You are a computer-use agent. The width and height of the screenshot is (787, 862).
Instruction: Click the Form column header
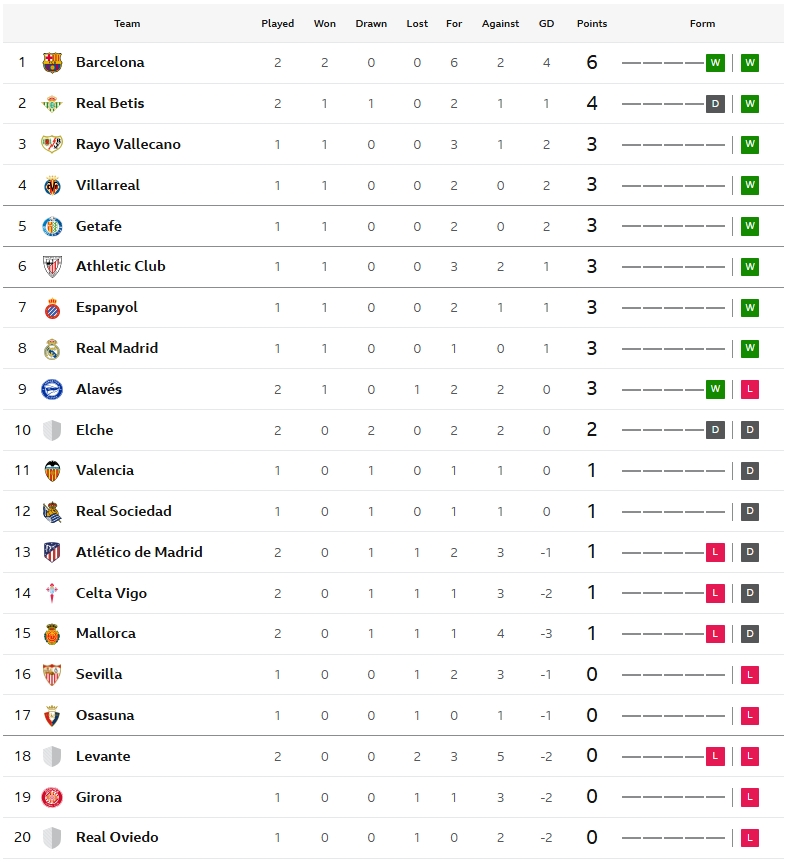pos(703,24)
